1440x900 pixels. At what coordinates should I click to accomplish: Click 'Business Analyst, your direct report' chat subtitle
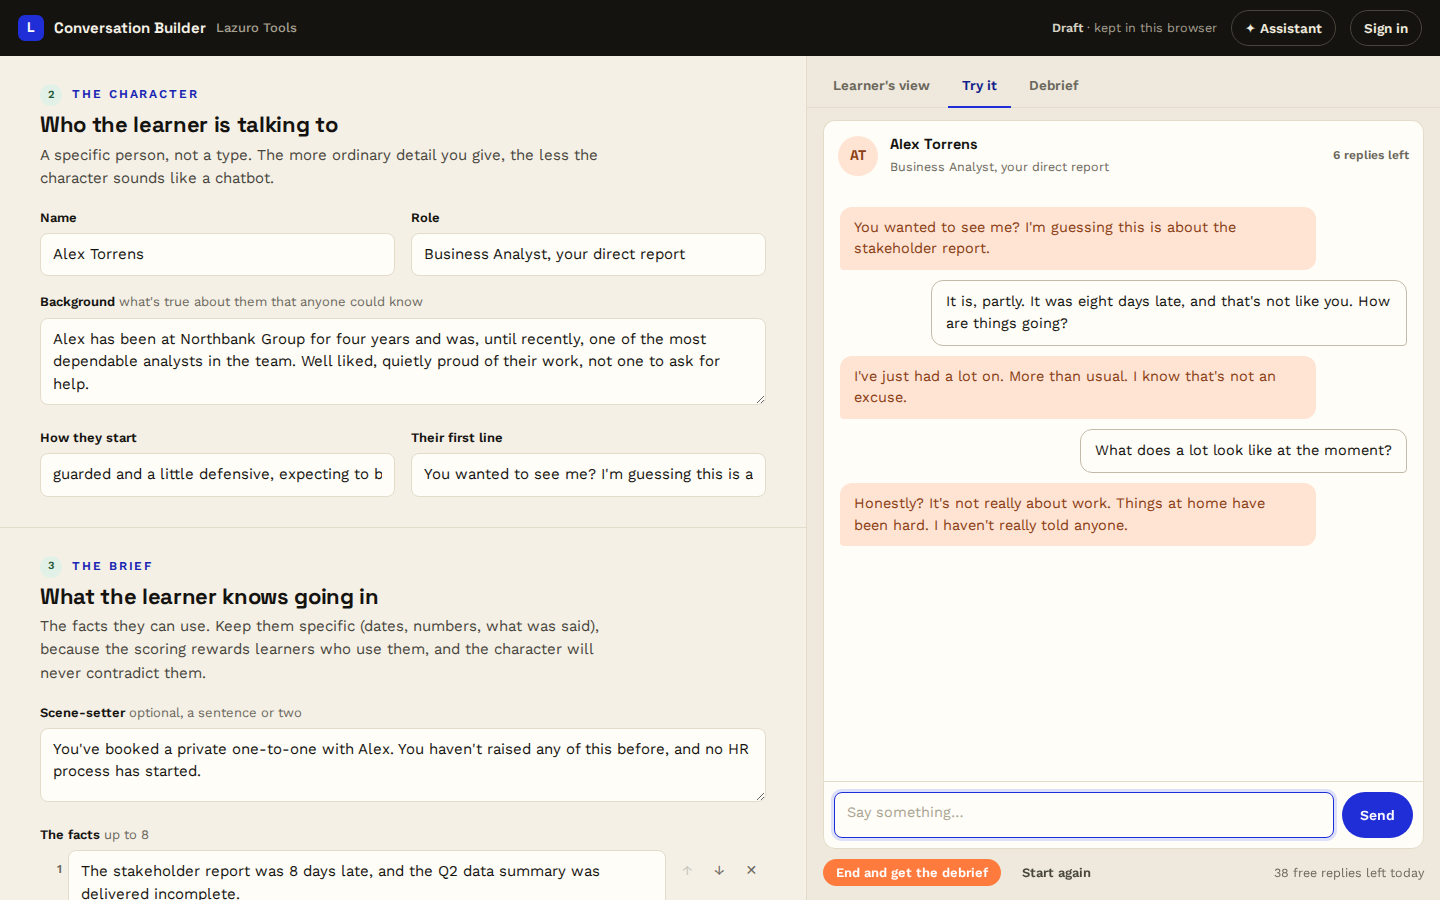pos(999,167)
